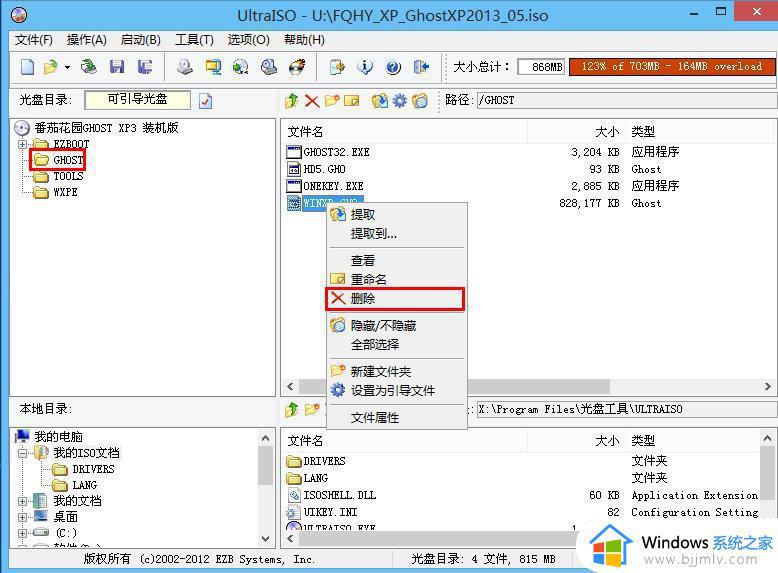
Task: Open the dropdown arrow next to Open icon
Action: pyautogui.click(x=67, y=67)
